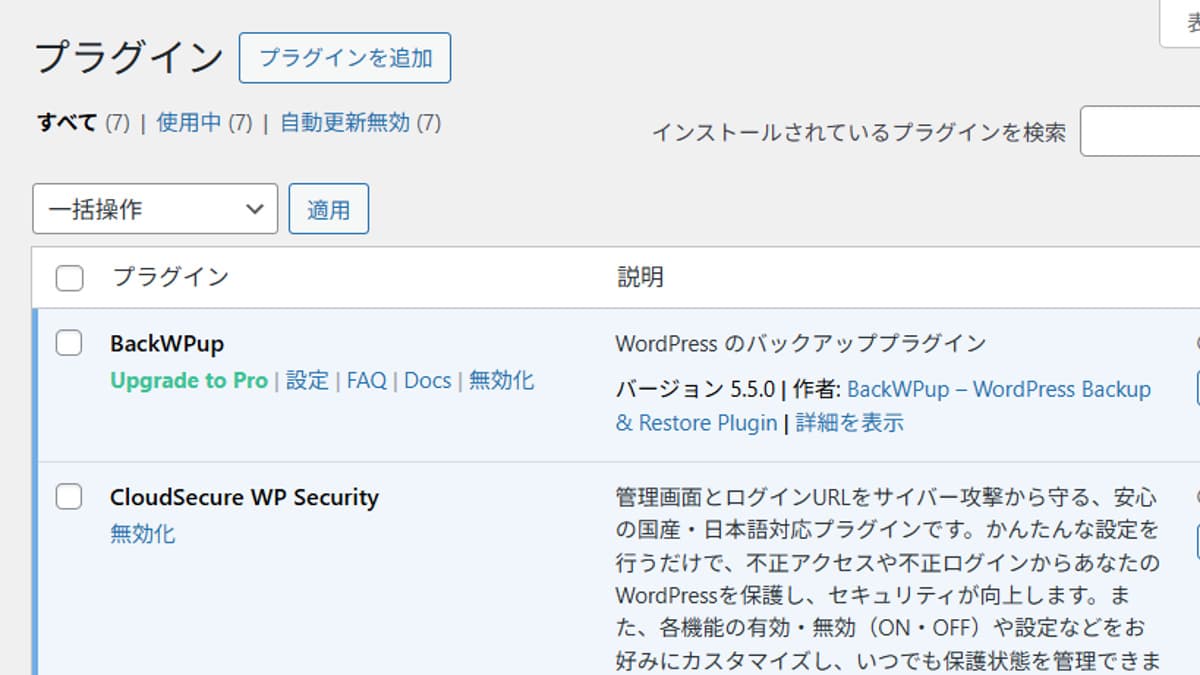The image size is (1200, 675).
Task: Click the chevron arrow on 一括操作 select
Action: pos(255,209)
